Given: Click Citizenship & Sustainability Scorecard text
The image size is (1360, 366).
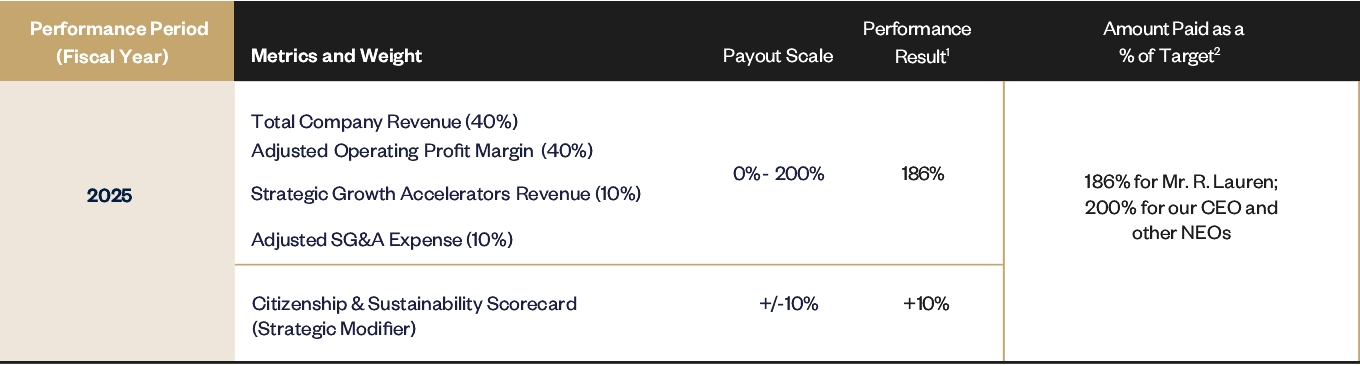Looking at the screenshot, I should click(414, 303).
